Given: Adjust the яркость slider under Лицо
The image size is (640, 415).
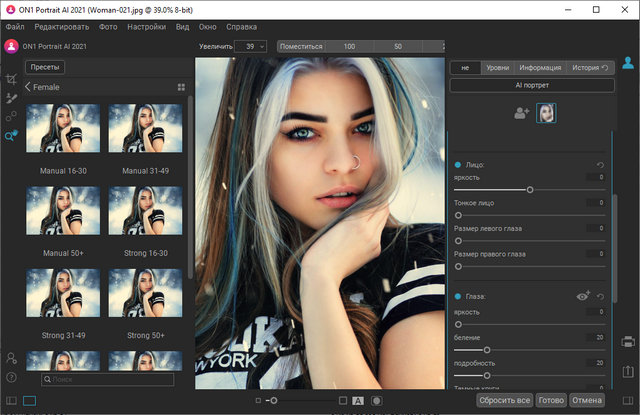Looking at the screenshot, I should click(529, 189).
